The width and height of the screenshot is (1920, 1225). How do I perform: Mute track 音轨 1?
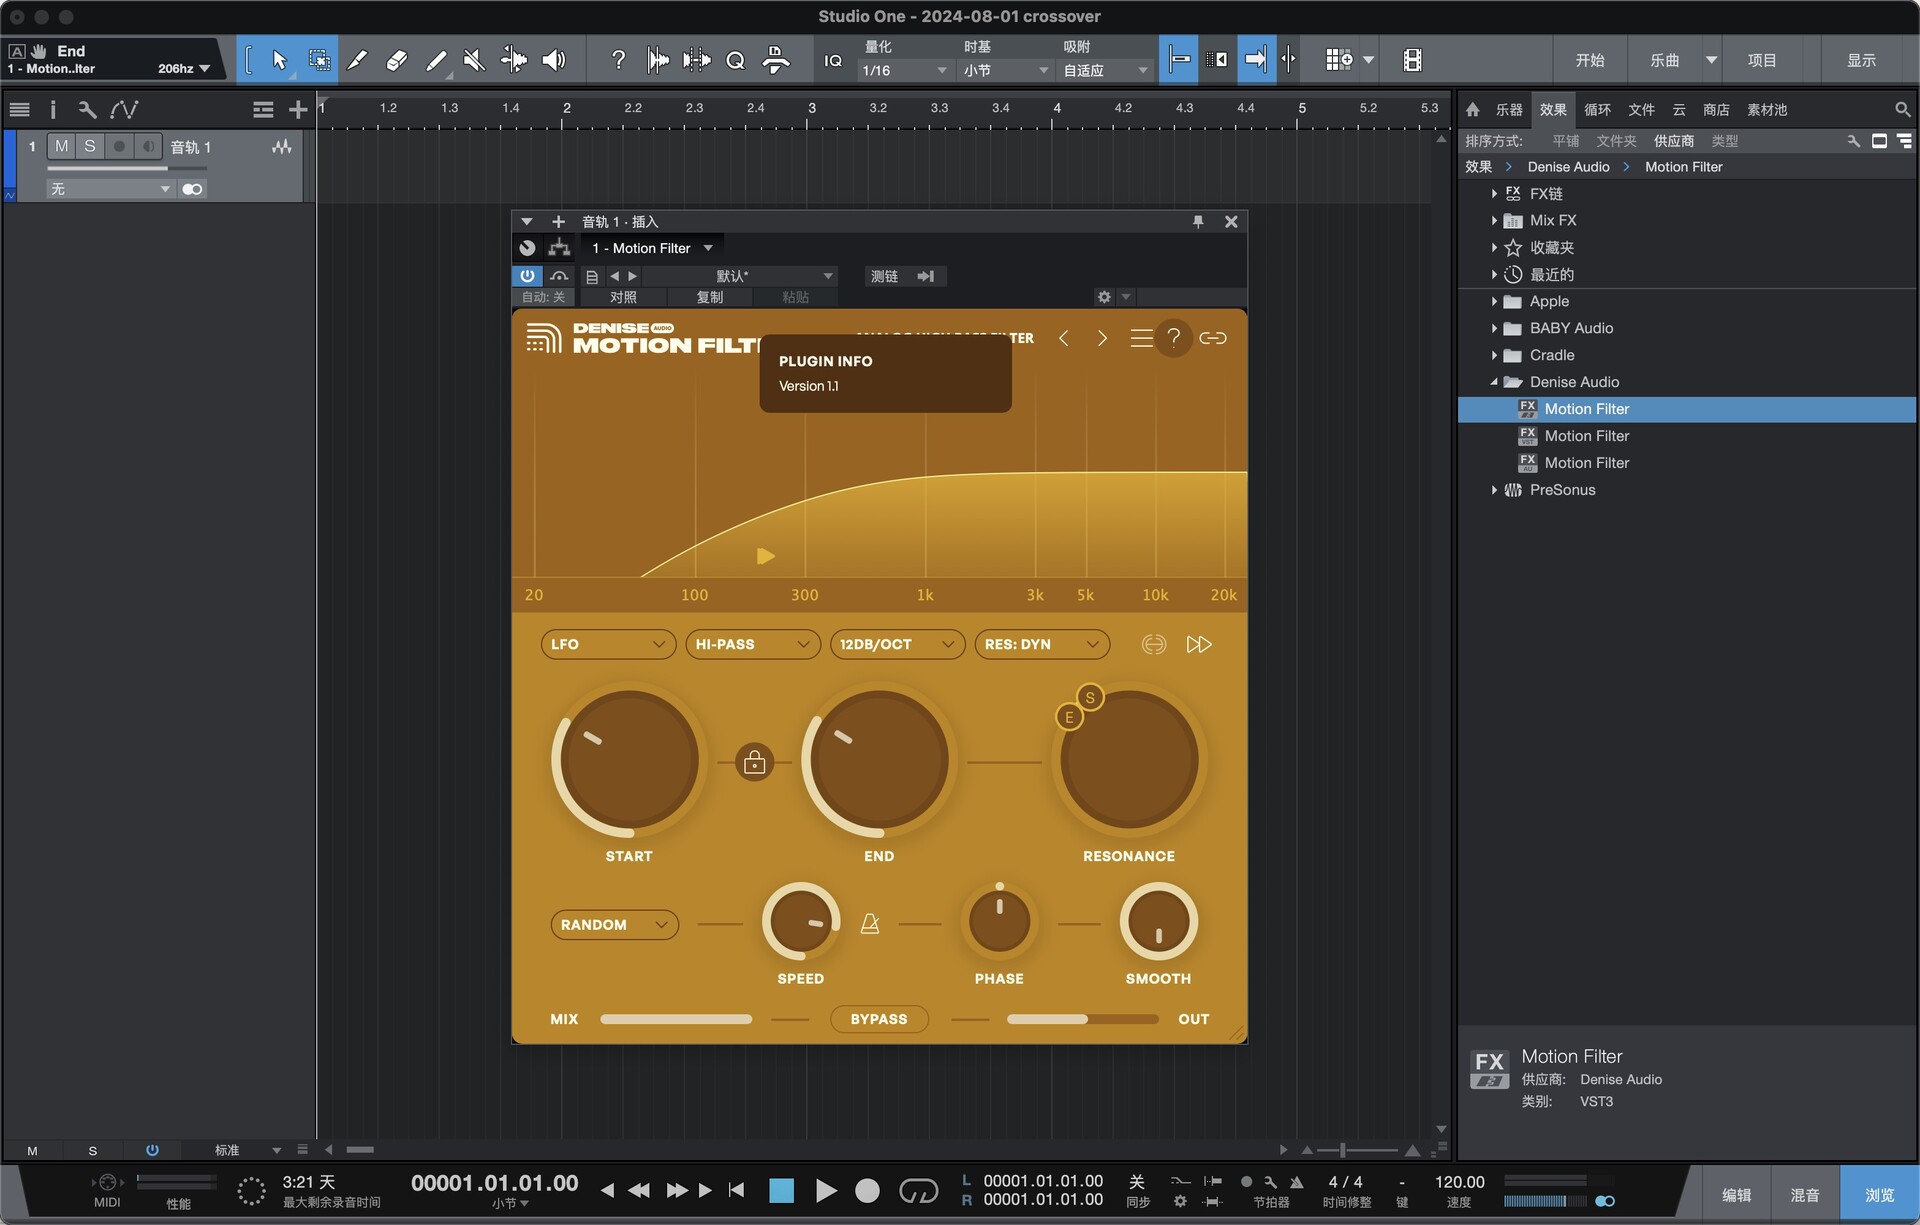(x=62, y=147)
